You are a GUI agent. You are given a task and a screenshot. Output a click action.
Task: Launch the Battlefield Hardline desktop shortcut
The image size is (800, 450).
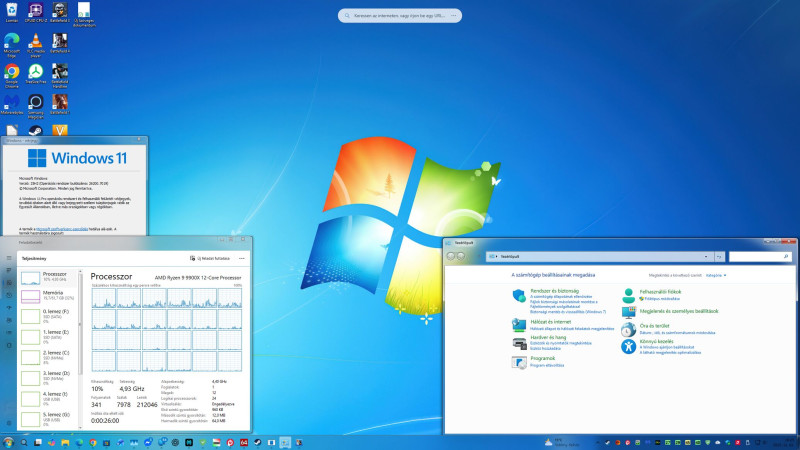point(60,76)
